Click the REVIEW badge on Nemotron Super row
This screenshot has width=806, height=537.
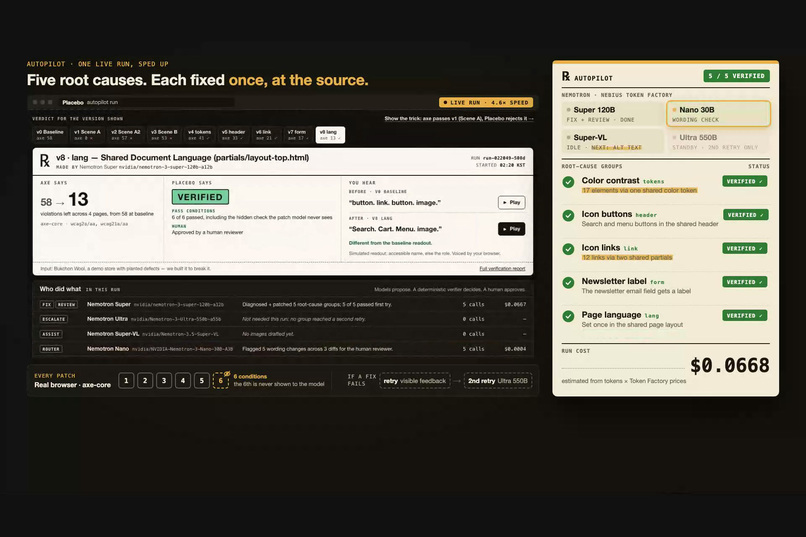67,305
